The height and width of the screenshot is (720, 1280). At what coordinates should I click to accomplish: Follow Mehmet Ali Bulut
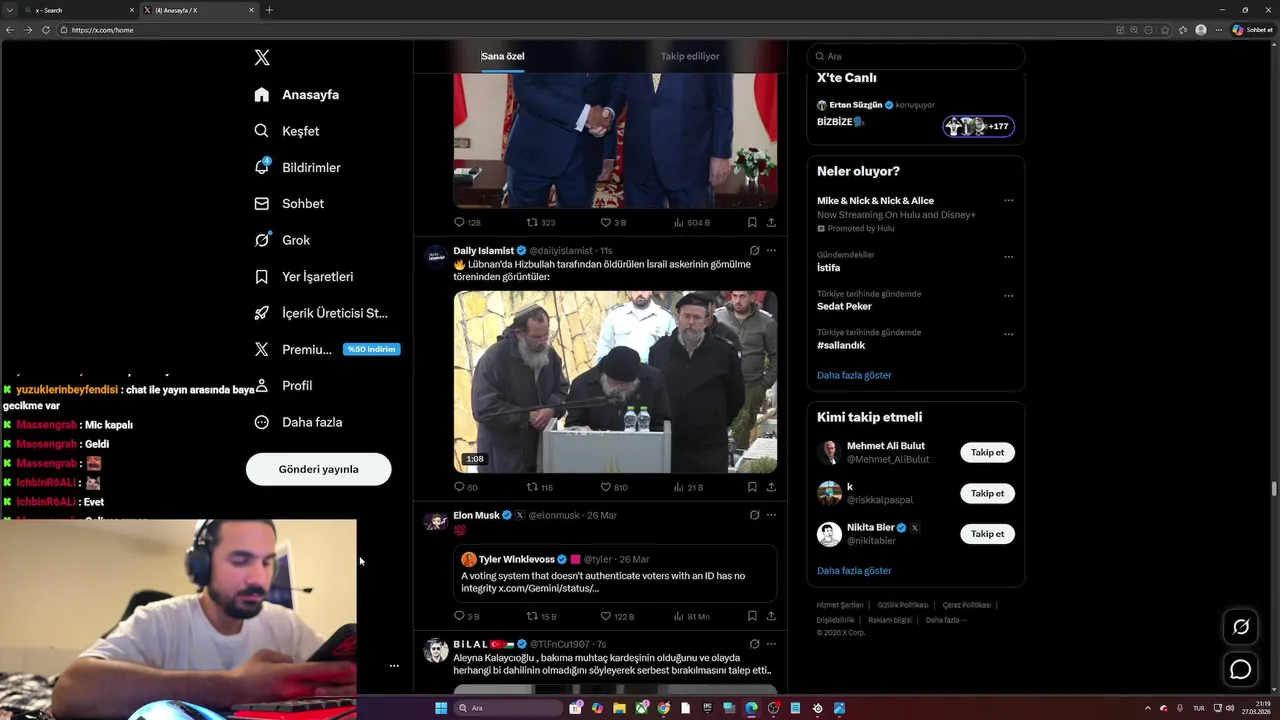pos(987,453)
